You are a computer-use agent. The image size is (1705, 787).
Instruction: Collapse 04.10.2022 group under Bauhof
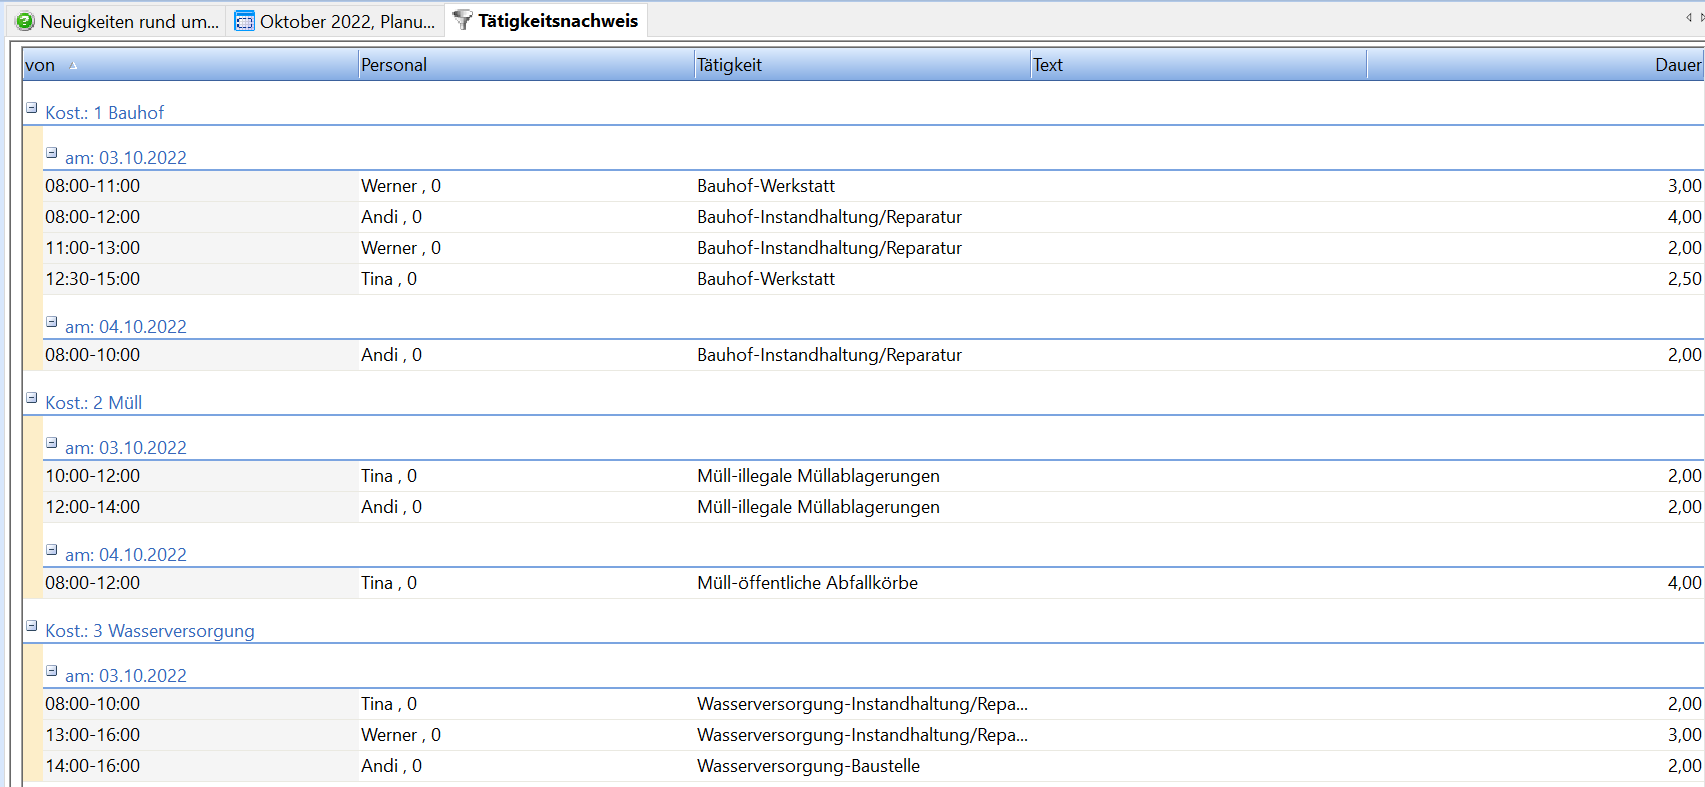pyautogui.click(x=52, y=322)
